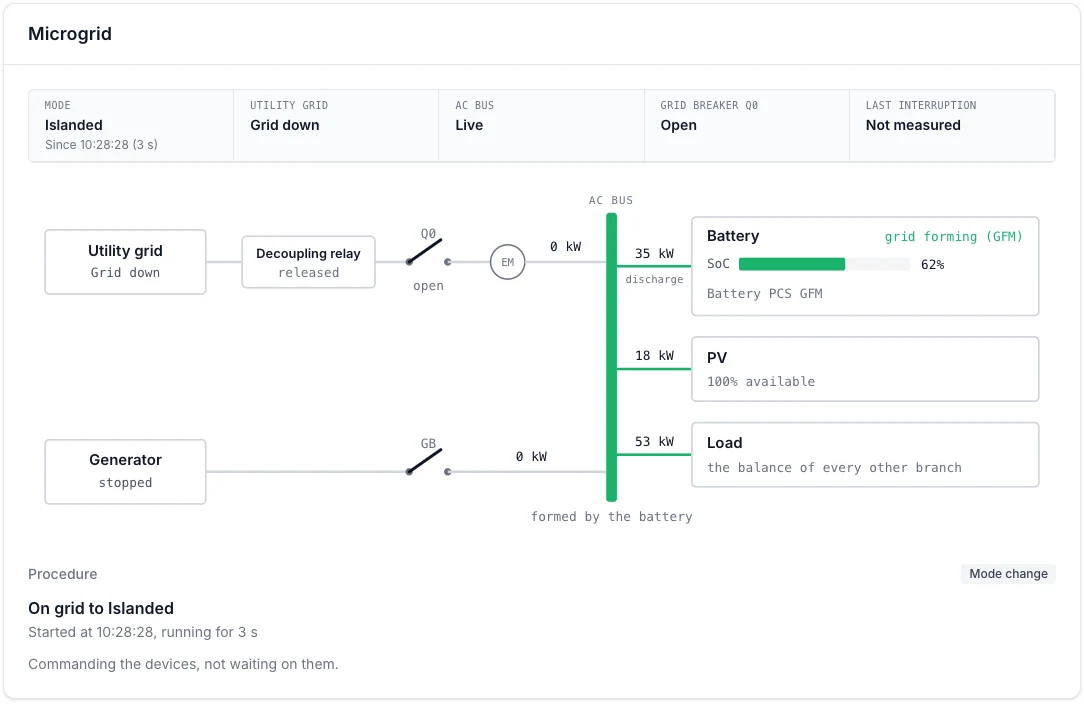Open the Load card
The width and height of the screenshot is (1084, 704).
pyautogui.click(x=865, y=455)
